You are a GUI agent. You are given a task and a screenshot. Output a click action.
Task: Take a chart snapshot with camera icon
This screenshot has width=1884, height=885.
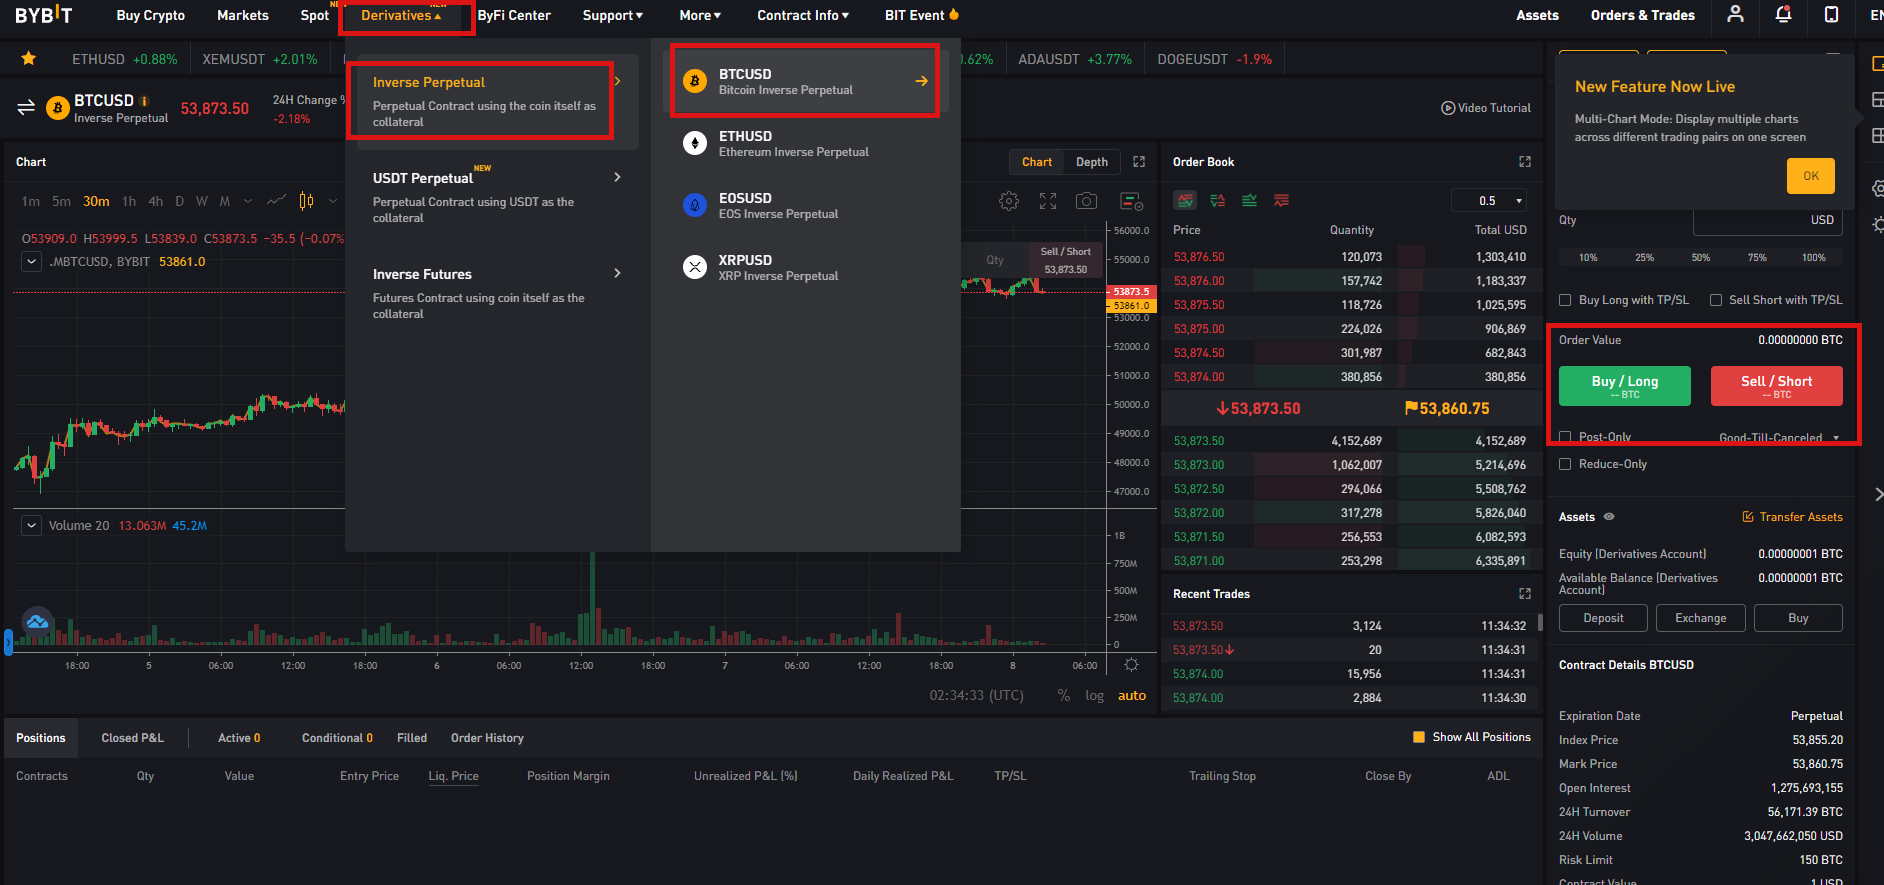(x=1086, y=201)
